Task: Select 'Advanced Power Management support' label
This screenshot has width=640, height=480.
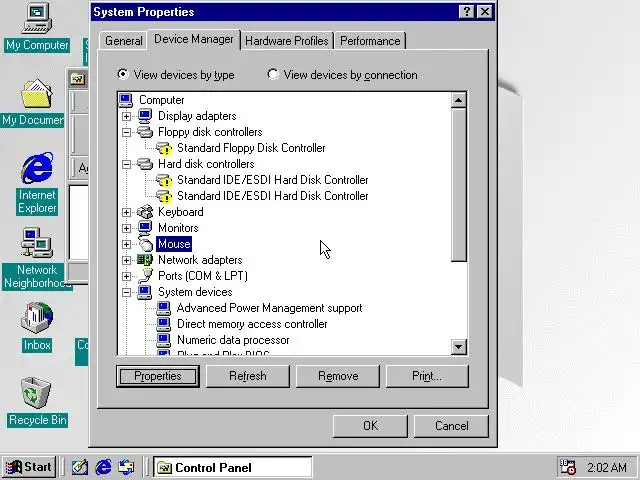Action: click(269, 308)
